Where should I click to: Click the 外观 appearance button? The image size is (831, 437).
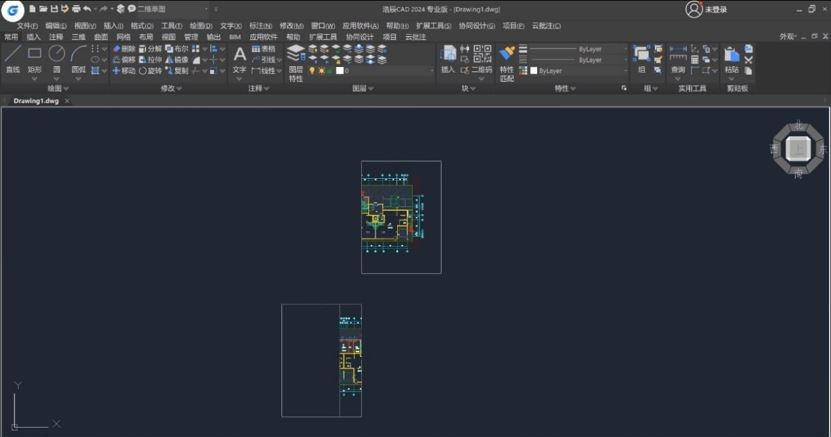point(787,37)
